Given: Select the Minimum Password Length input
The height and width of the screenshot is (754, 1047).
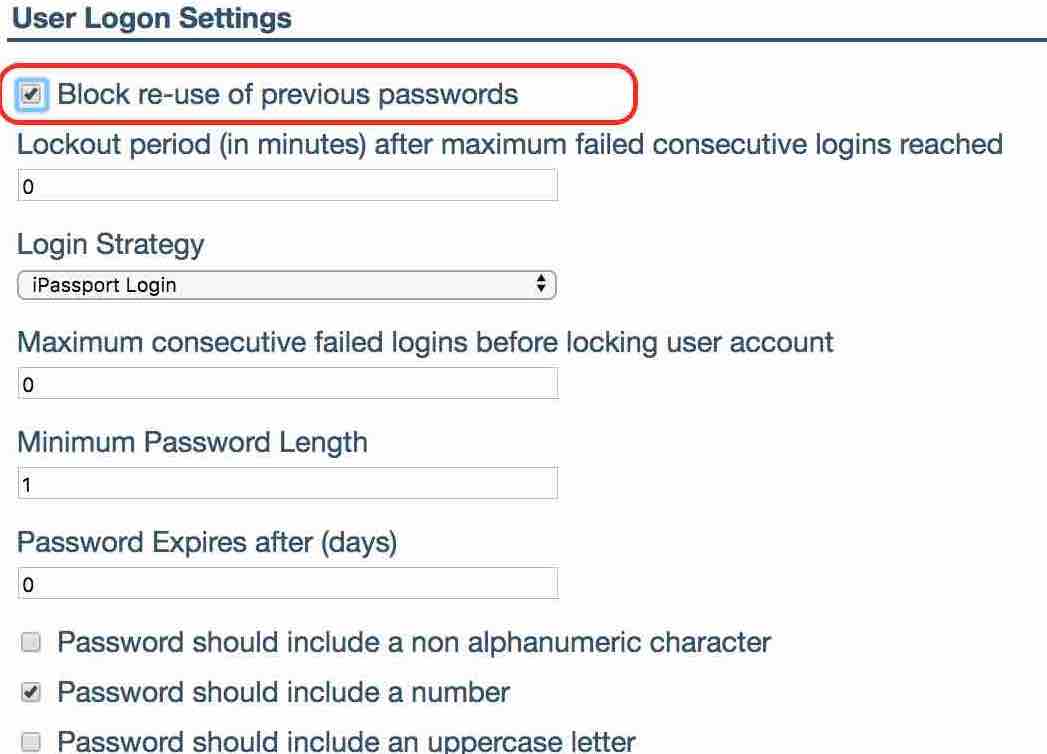Looking at the screenshot, I should [287, 484].
